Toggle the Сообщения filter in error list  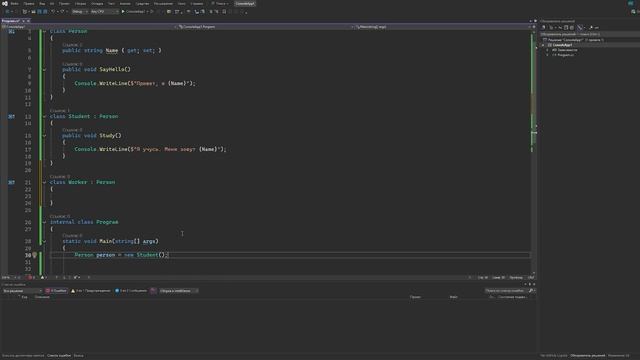pyautogui.click(x=131, y=291)
